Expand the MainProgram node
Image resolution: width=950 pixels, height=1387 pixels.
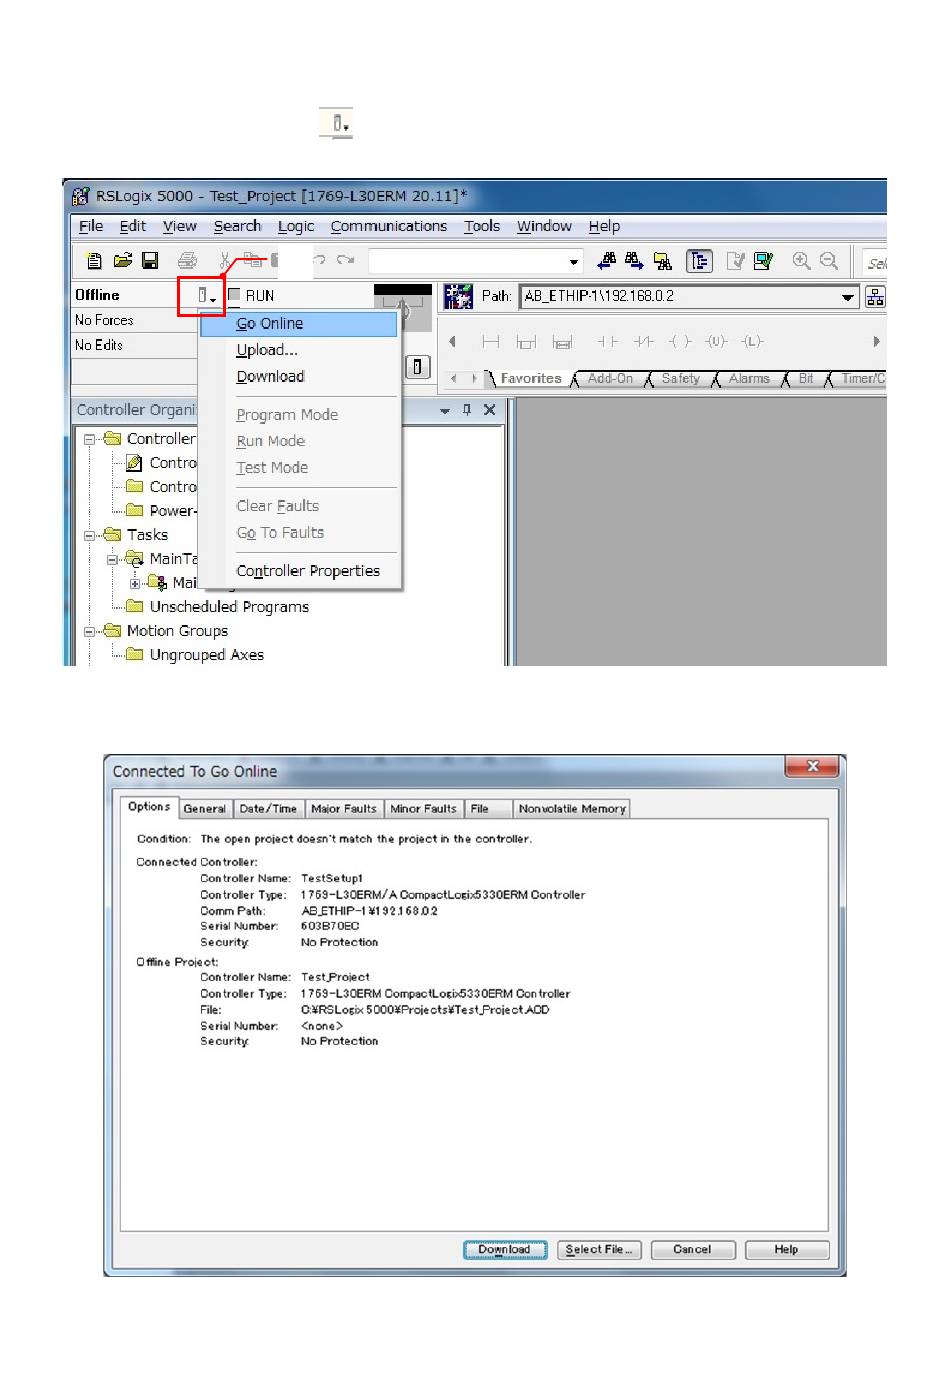coord(135,583)
